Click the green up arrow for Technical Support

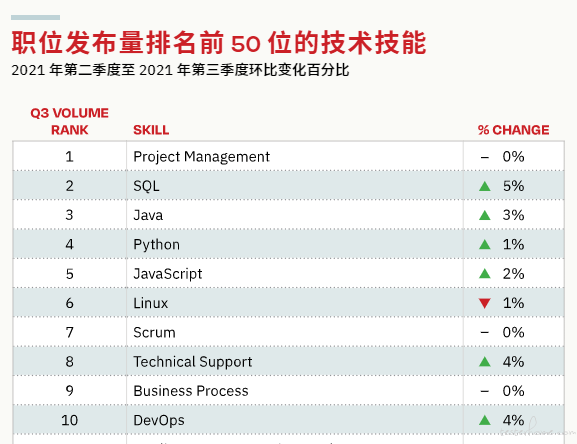coord(485,362)
